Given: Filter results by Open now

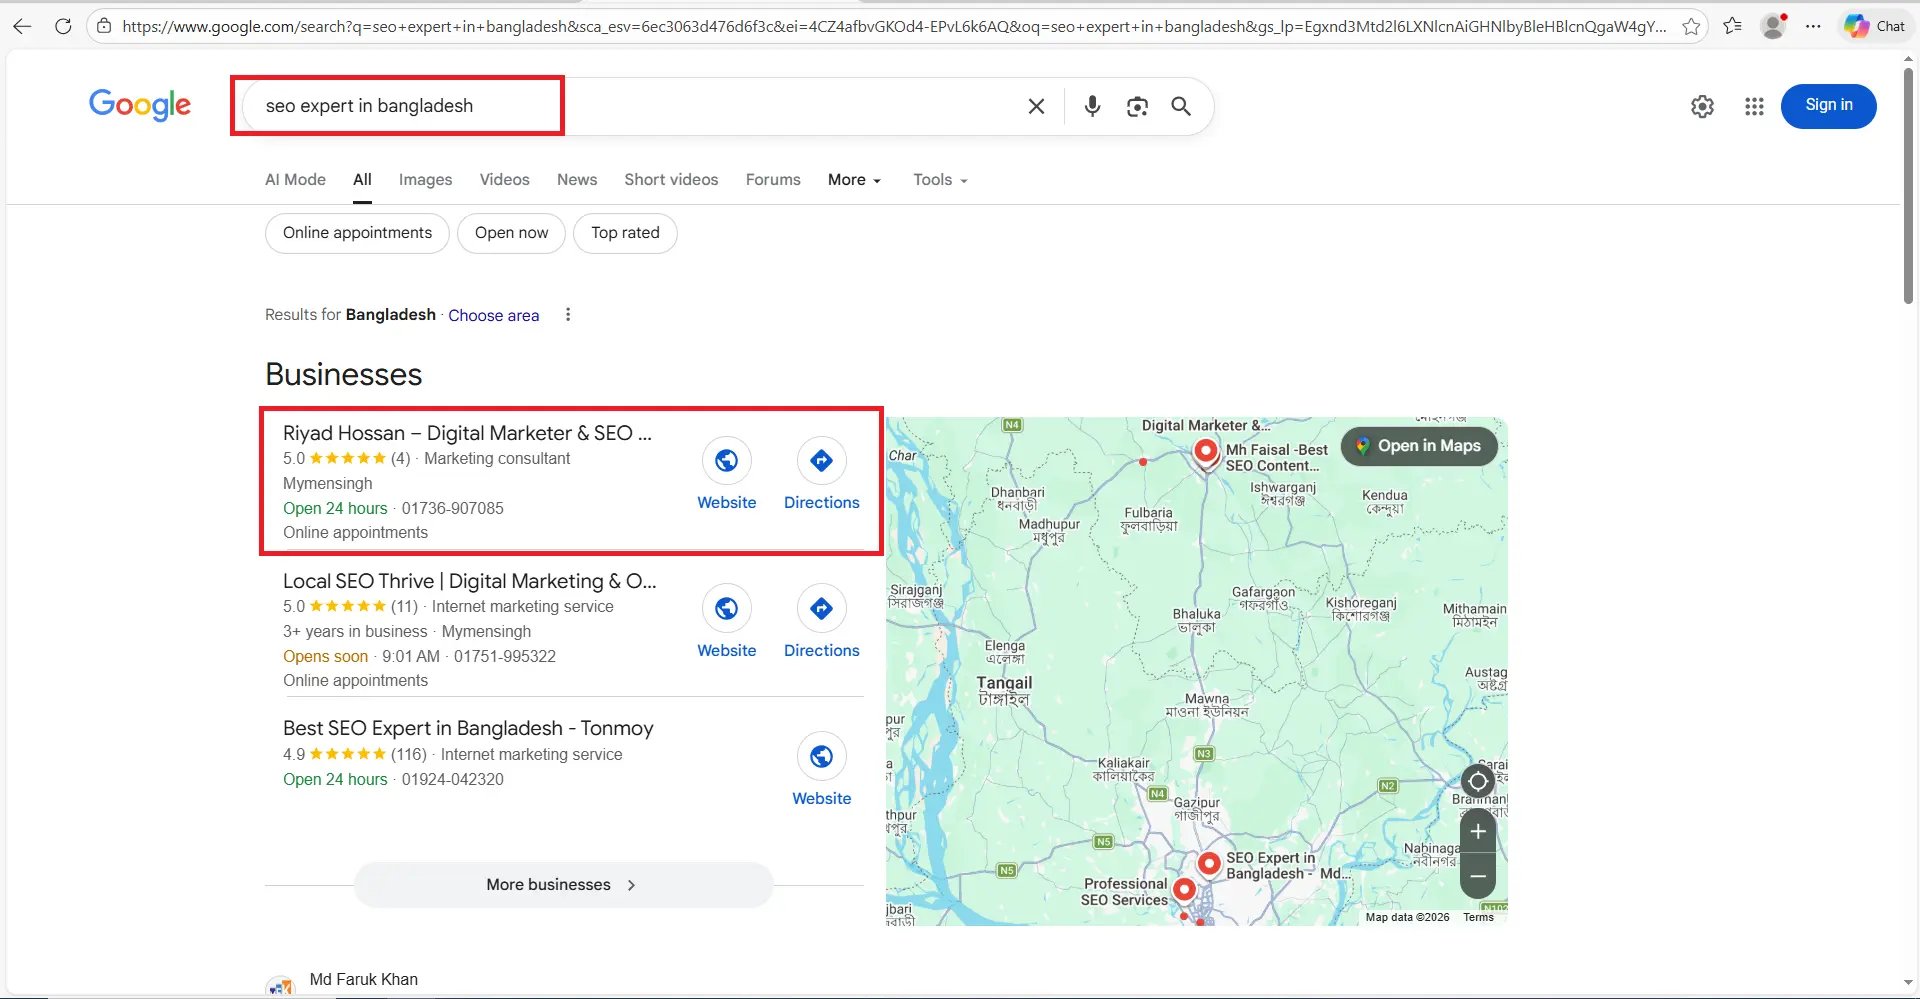Looking at the screenshot, I should pyautogui.click(x=511, y=232).
